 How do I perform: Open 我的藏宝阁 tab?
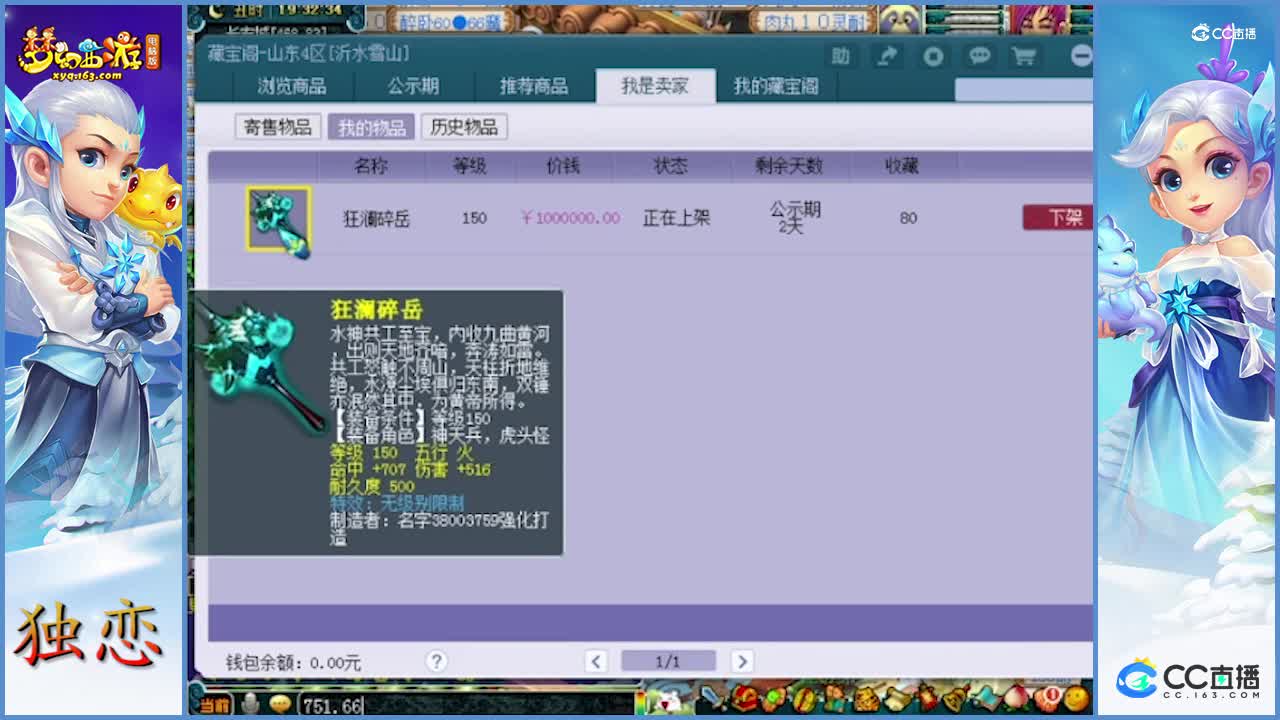pyautogui.click(x=776, y=86)
